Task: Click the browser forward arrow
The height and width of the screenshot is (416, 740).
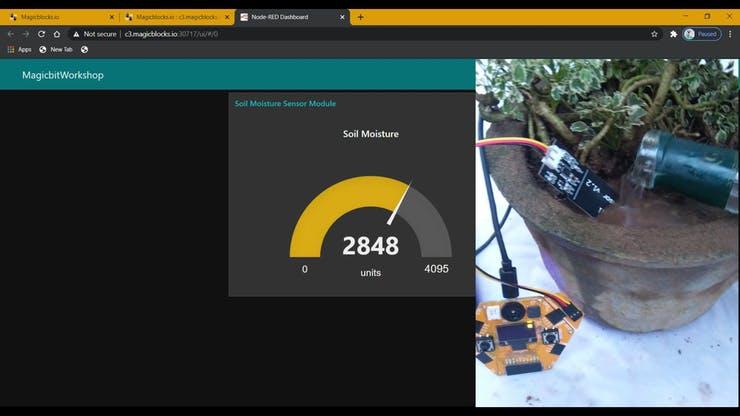Action: pos(26,33)
